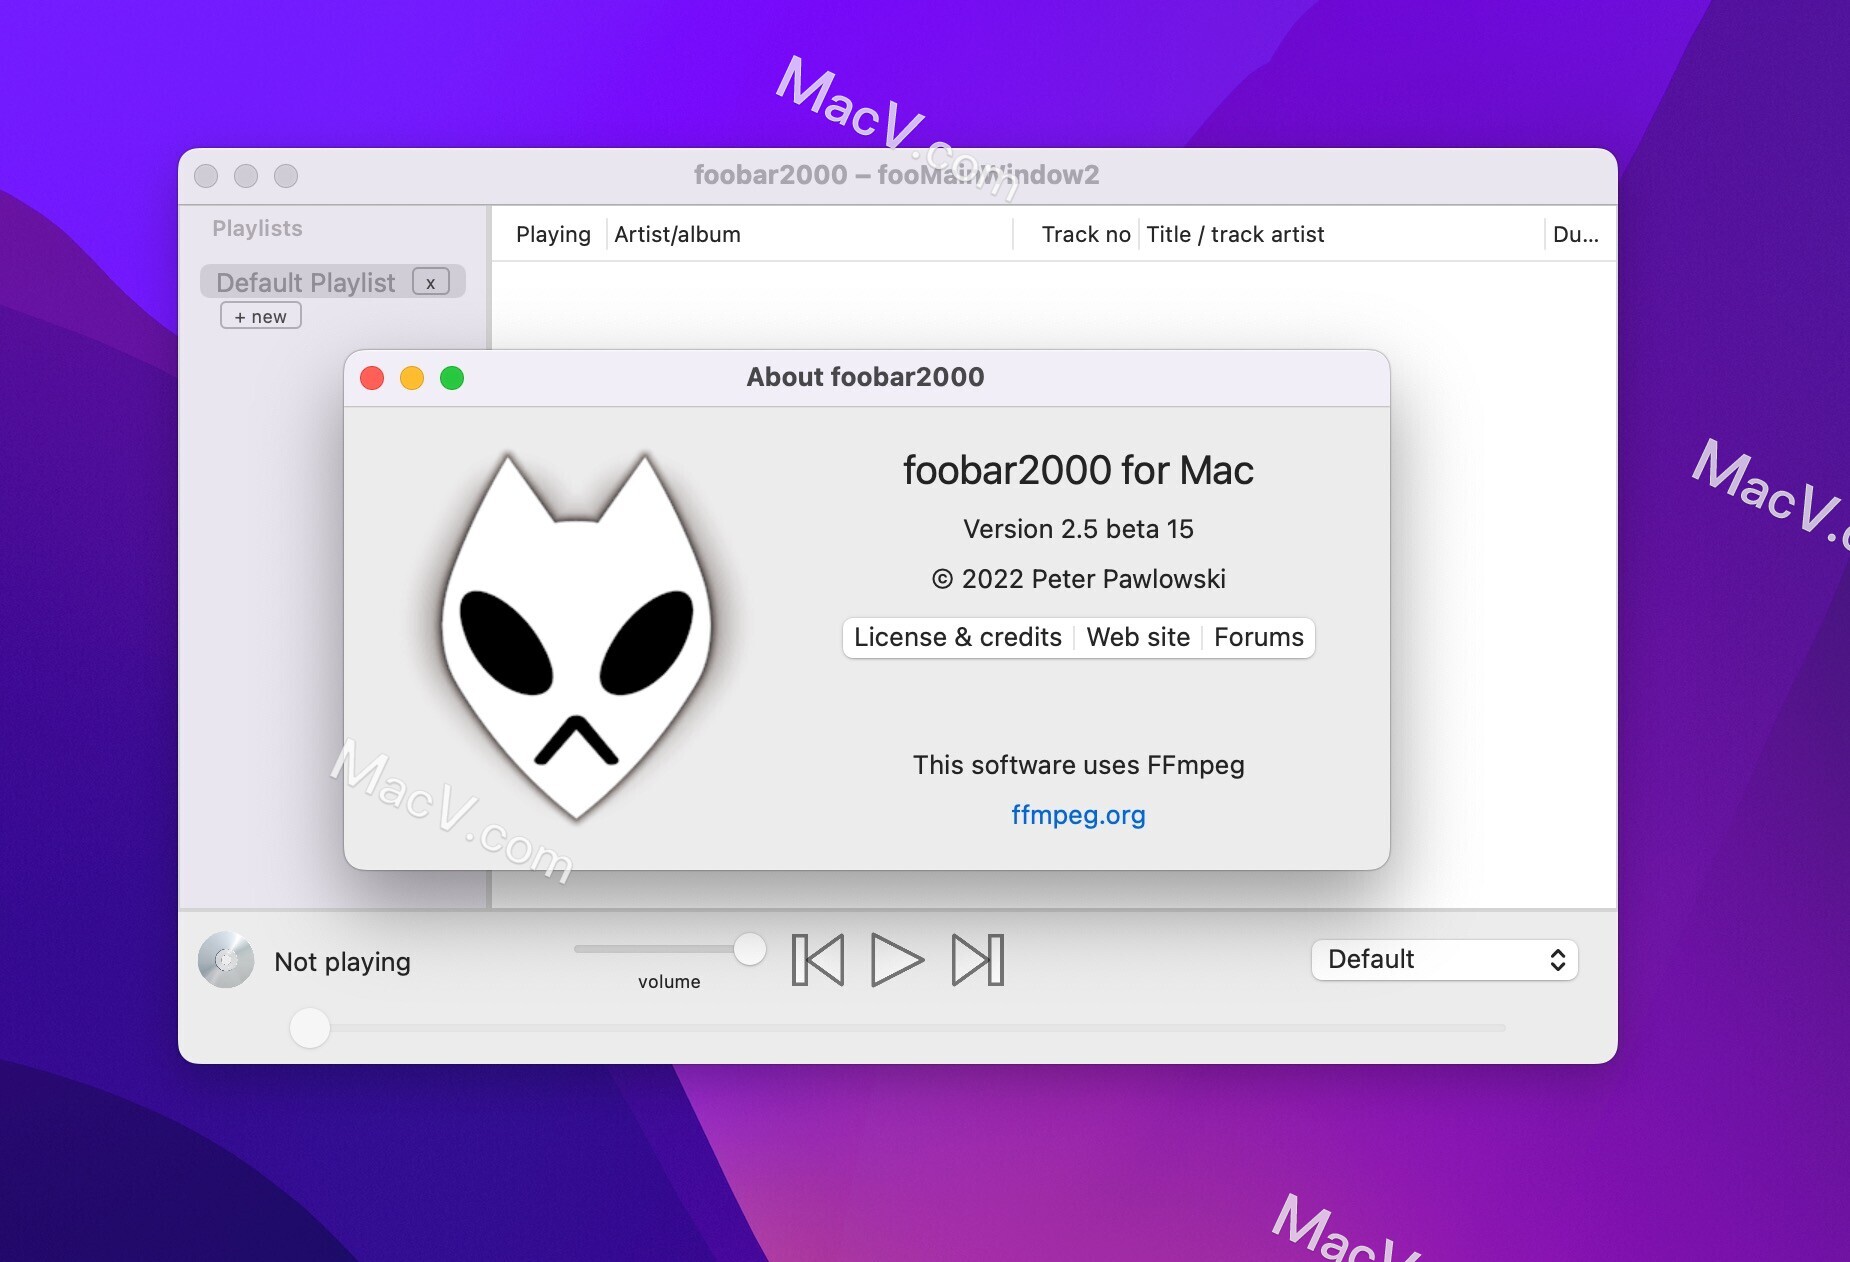Open the Default output preset dropdown
Screen dimensions: 1850x1262
pos(1443,959)
